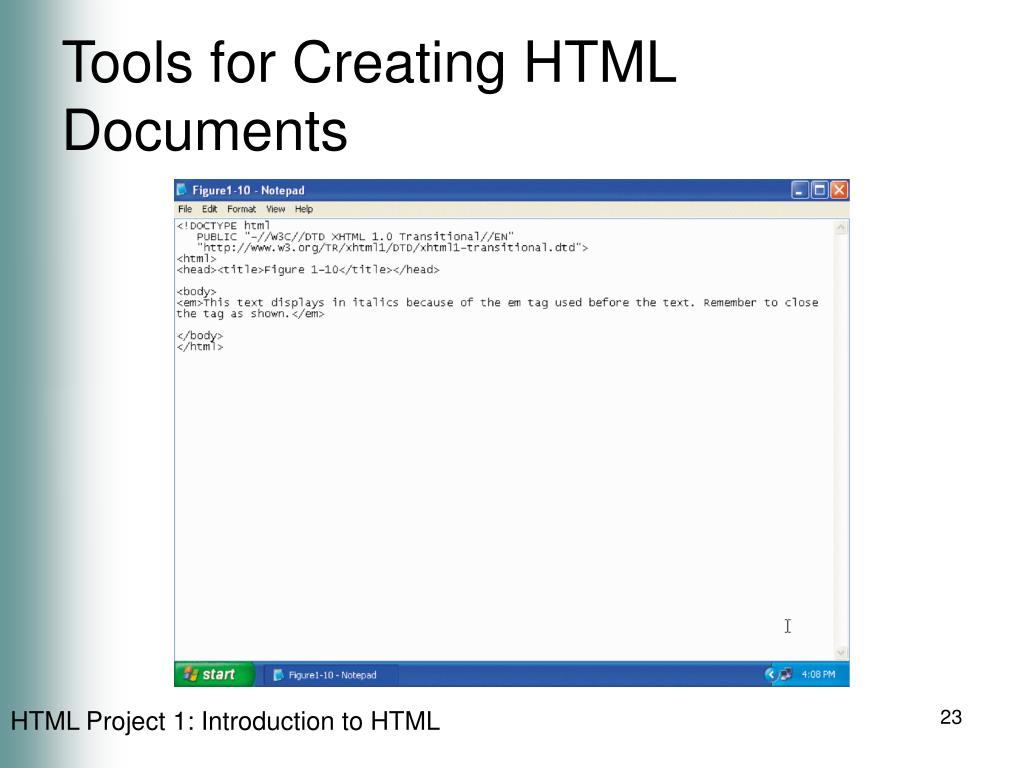The image size is (1024, 768).
Task: Click the slide title 'Tools for Creating HTML Documents'
Action: [369, 95]
